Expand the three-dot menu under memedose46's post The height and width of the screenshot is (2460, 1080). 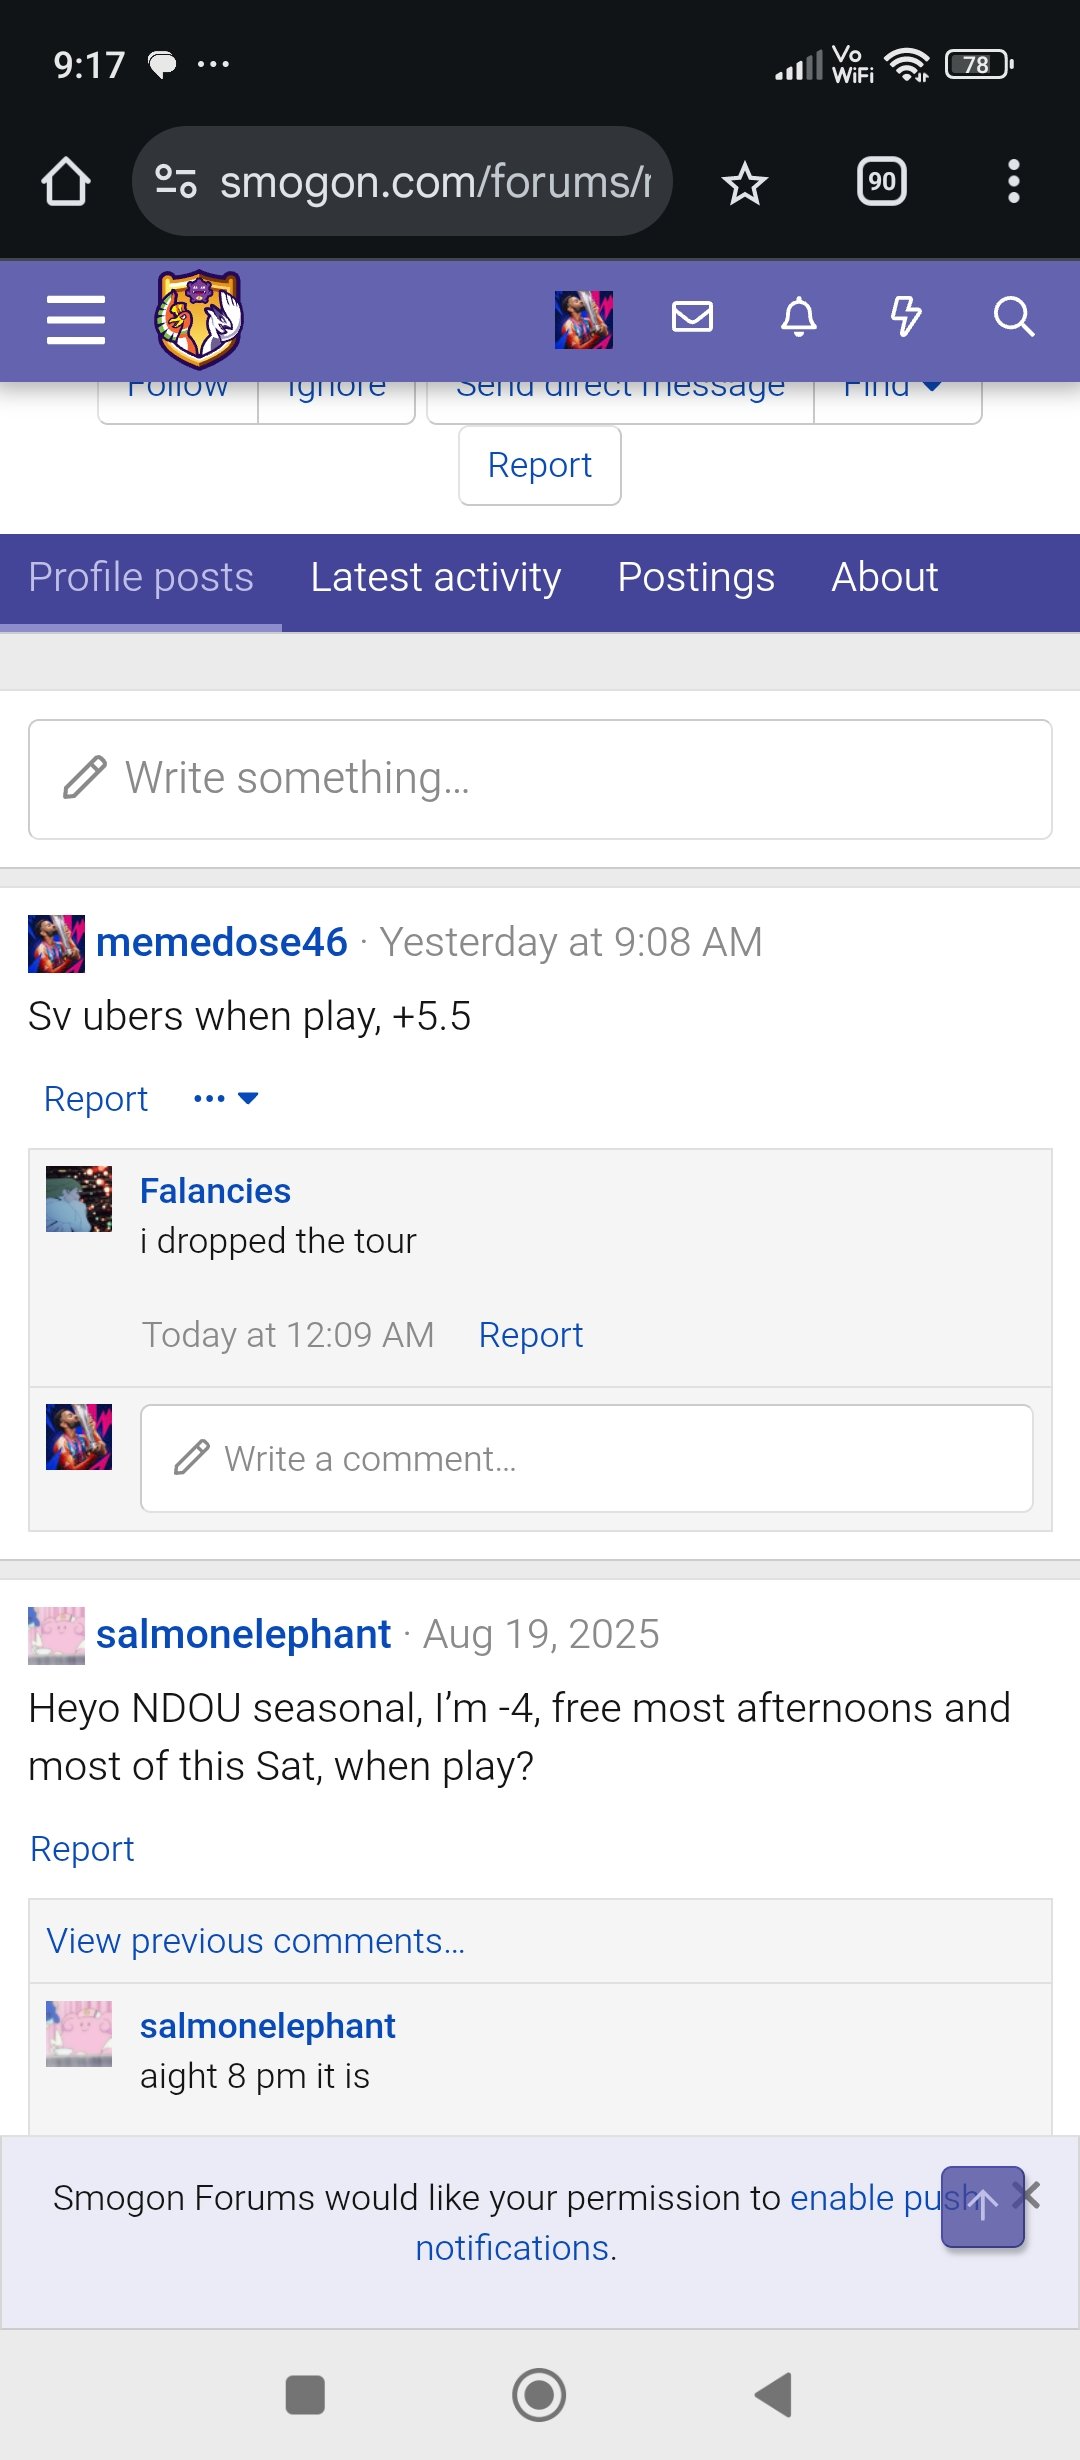click(x=226, y=1099)
